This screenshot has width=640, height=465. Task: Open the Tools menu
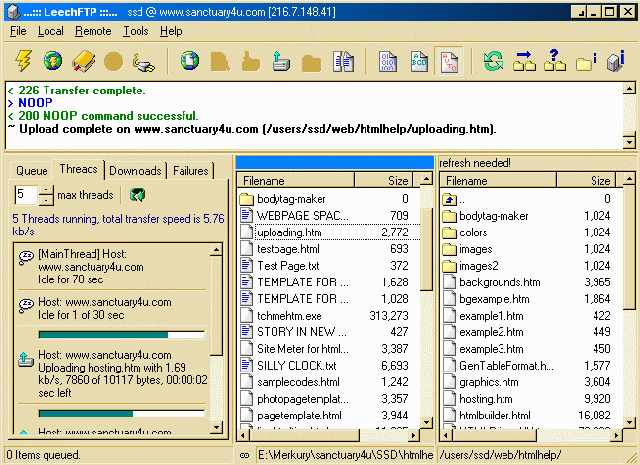(136, 31)
